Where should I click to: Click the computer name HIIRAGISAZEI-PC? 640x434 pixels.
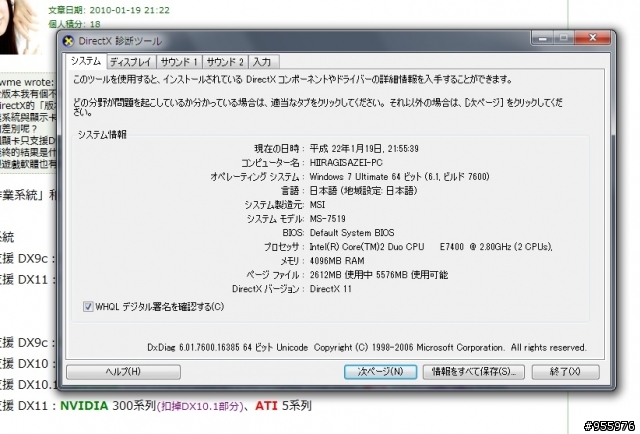346,163
